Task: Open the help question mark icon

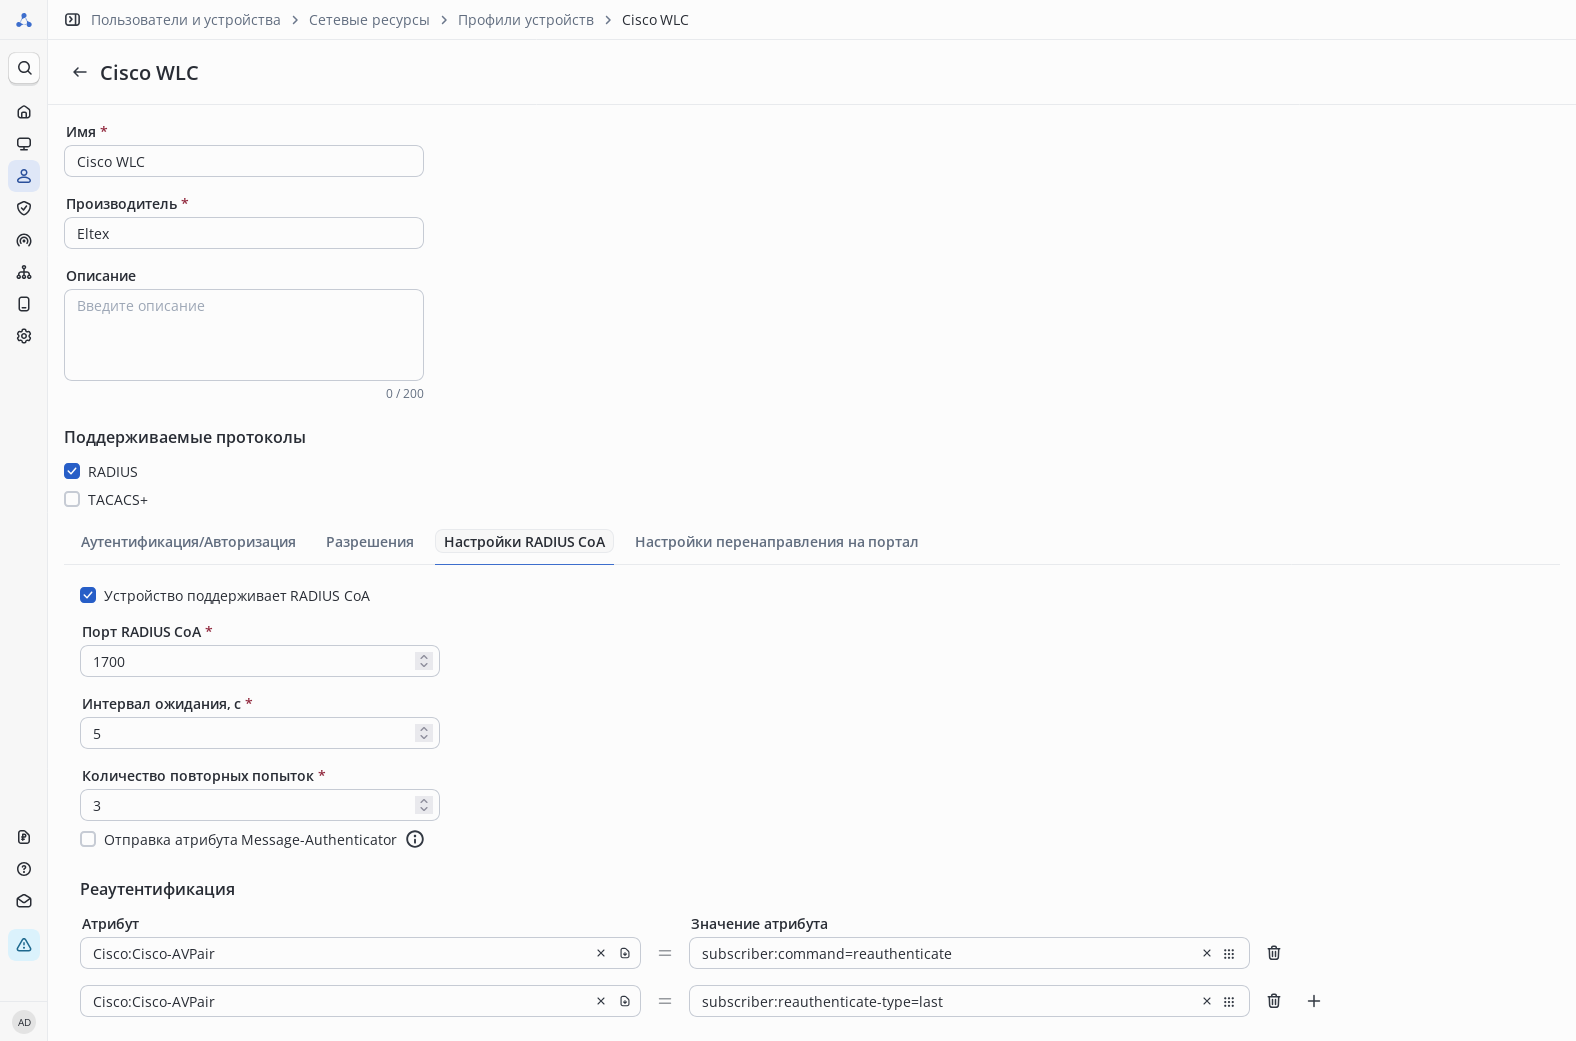Action: tap(24, 869)
